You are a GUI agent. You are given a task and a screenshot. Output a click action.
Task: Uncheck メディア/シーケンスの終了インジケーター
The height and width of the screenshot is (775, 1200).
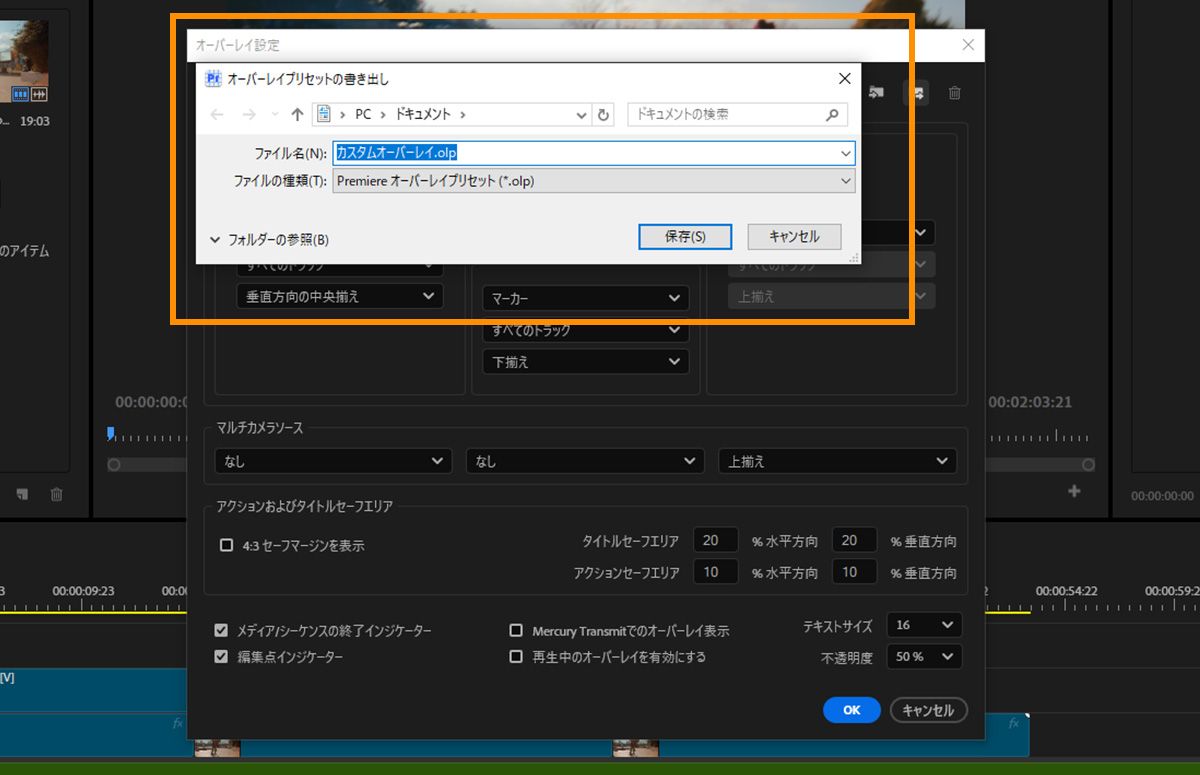tap(221, 631)
